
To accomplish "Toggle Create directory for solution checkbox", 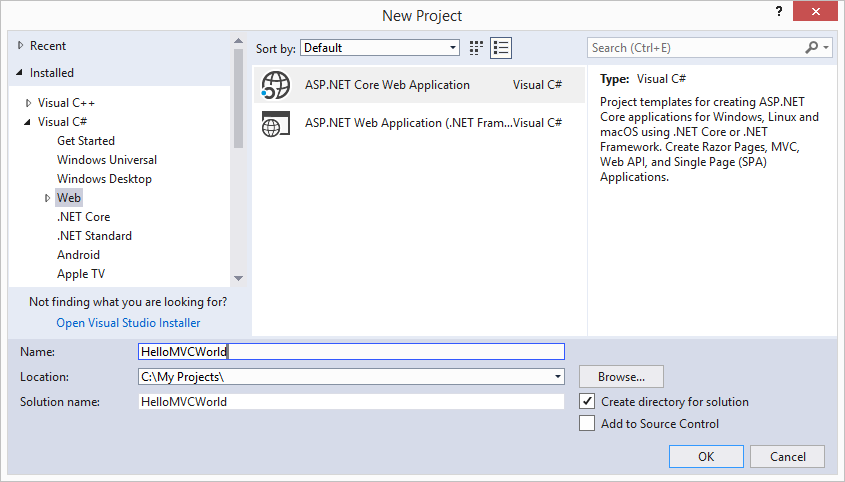I will pyautogui.click(x=587, y=401).
